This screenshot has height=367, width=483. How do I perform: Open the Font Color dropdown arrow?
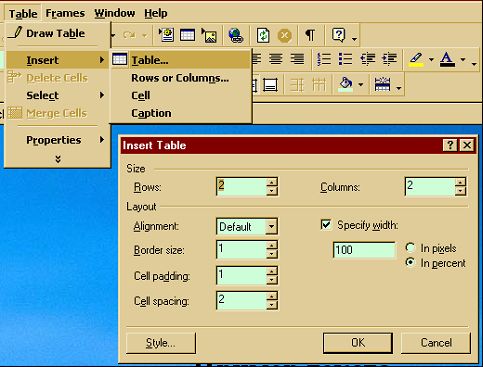click(463, 60)
